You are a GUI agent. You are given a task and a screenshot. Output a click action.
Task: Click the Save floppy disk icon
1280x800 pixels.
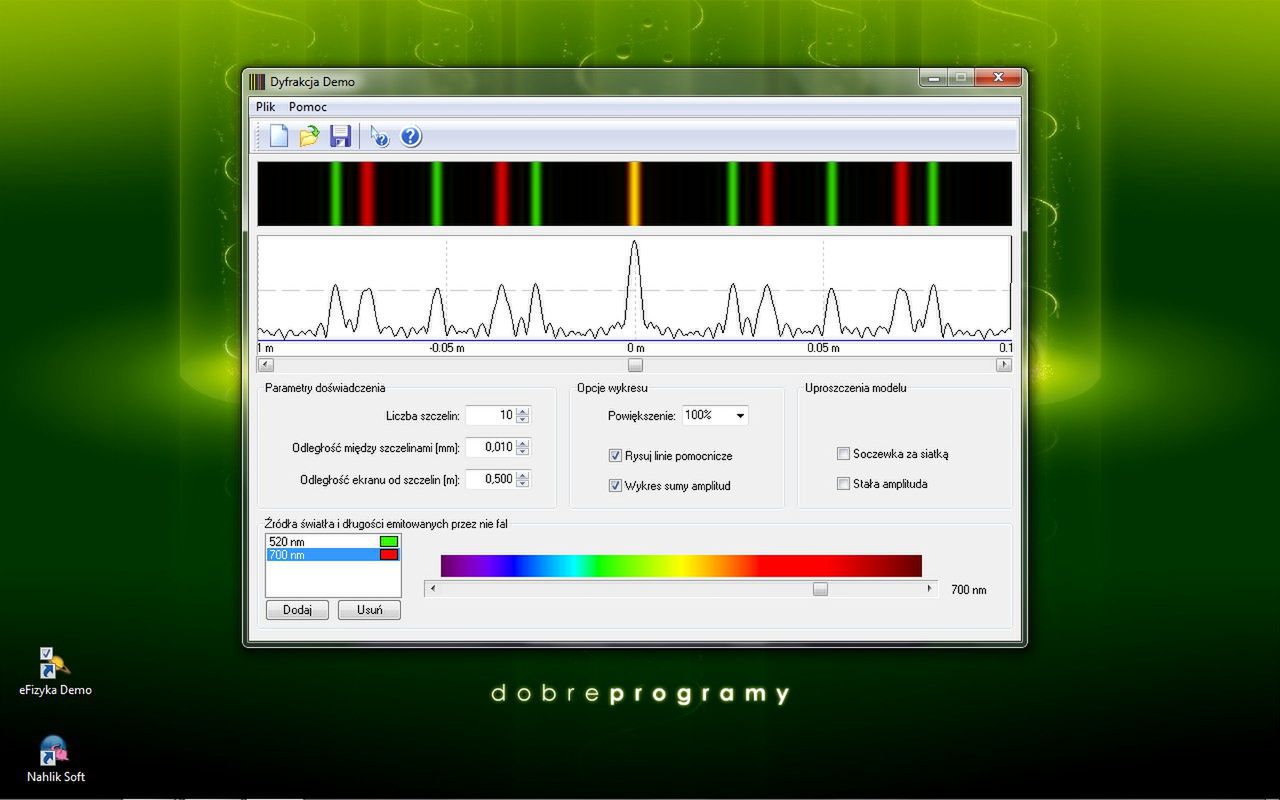[340, 136]
